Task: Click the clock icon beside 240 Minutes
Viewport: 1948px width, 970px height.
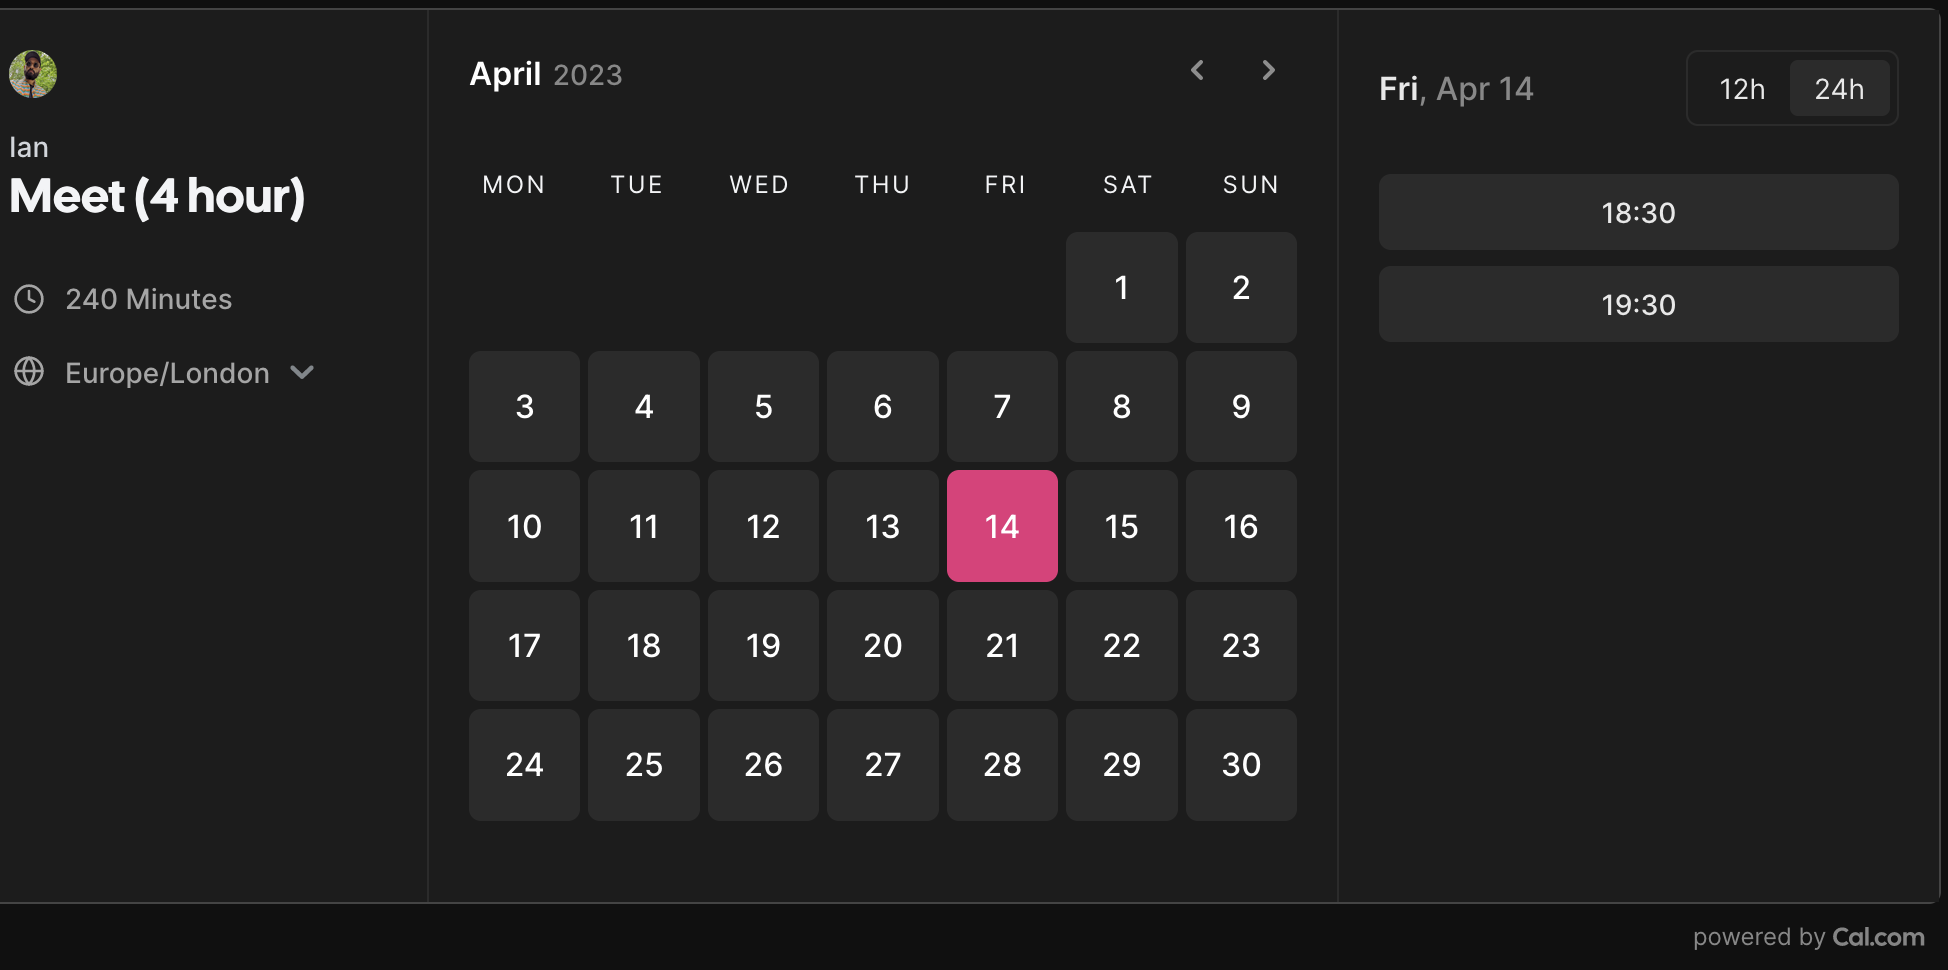Action: coord(29,298)
